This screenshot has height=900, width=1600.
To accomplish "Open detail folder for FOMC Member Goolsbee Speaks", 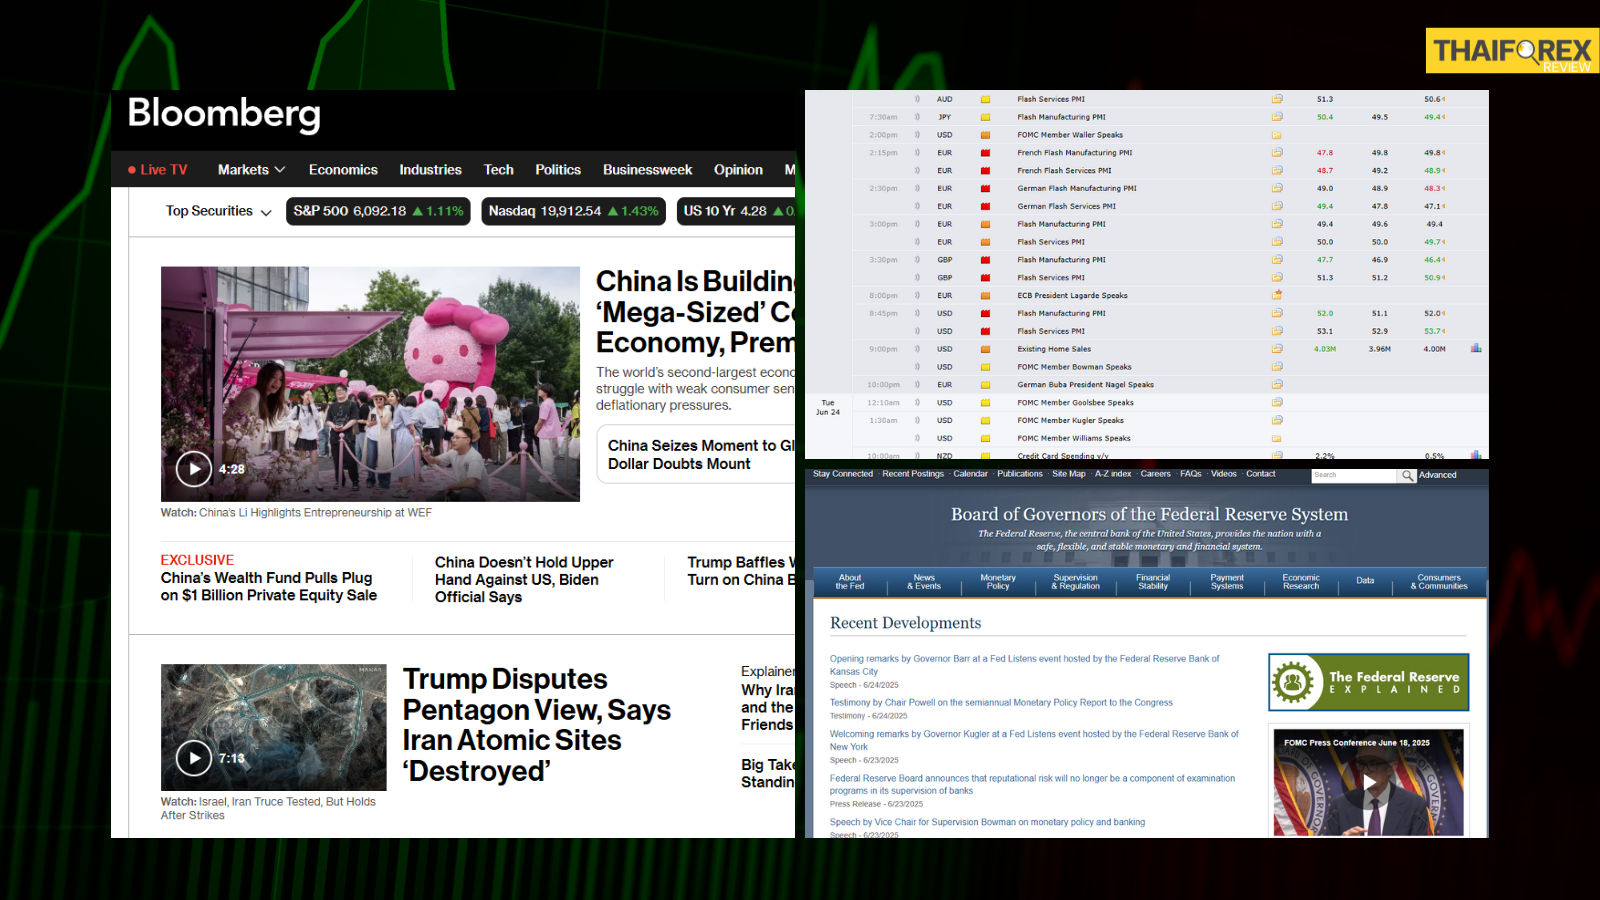I will tap(1277, 402).
